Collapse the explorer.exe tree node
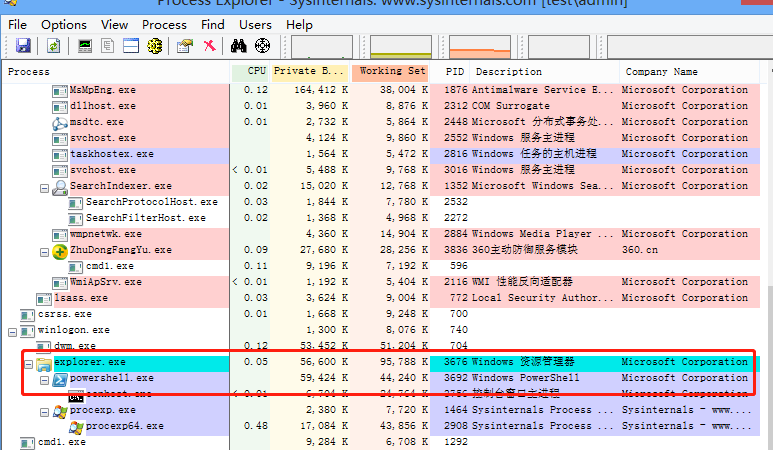The image size is (773, 450). coord(29,364)
